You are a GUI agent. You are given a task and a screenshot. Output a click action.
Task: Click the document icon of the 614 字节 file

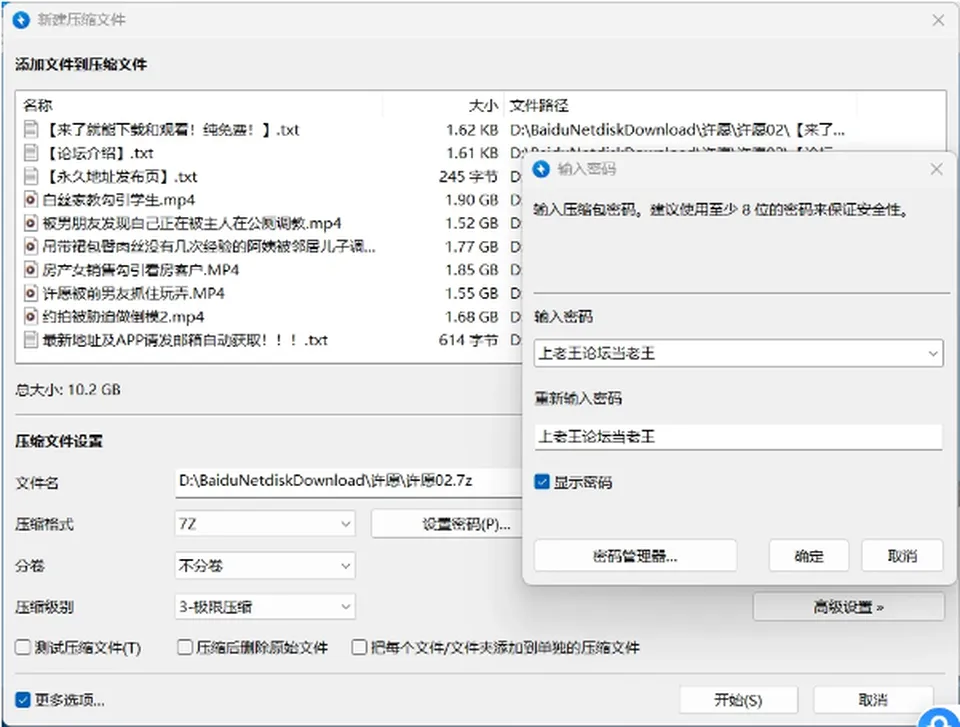[x=30, y=339]
